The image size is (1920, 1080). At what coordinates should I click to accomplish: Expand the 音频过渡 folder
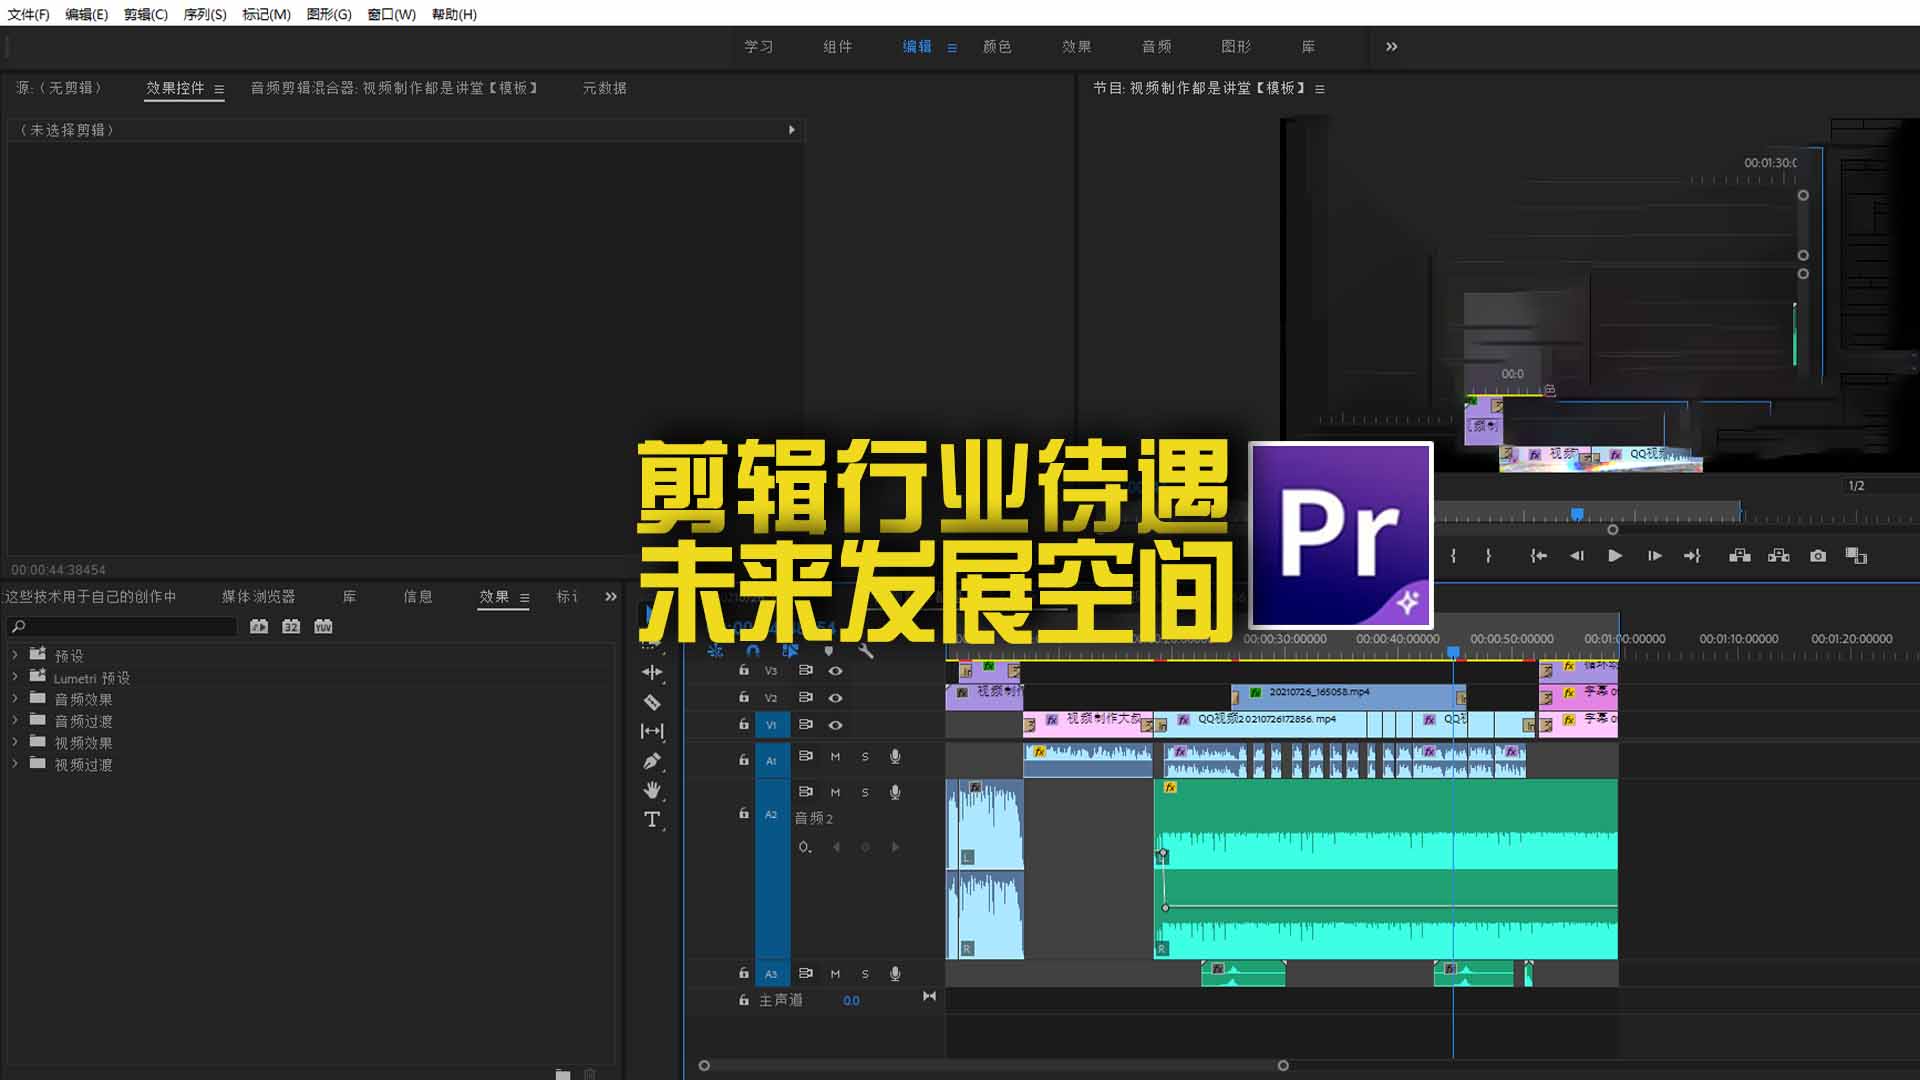(15, 720)
